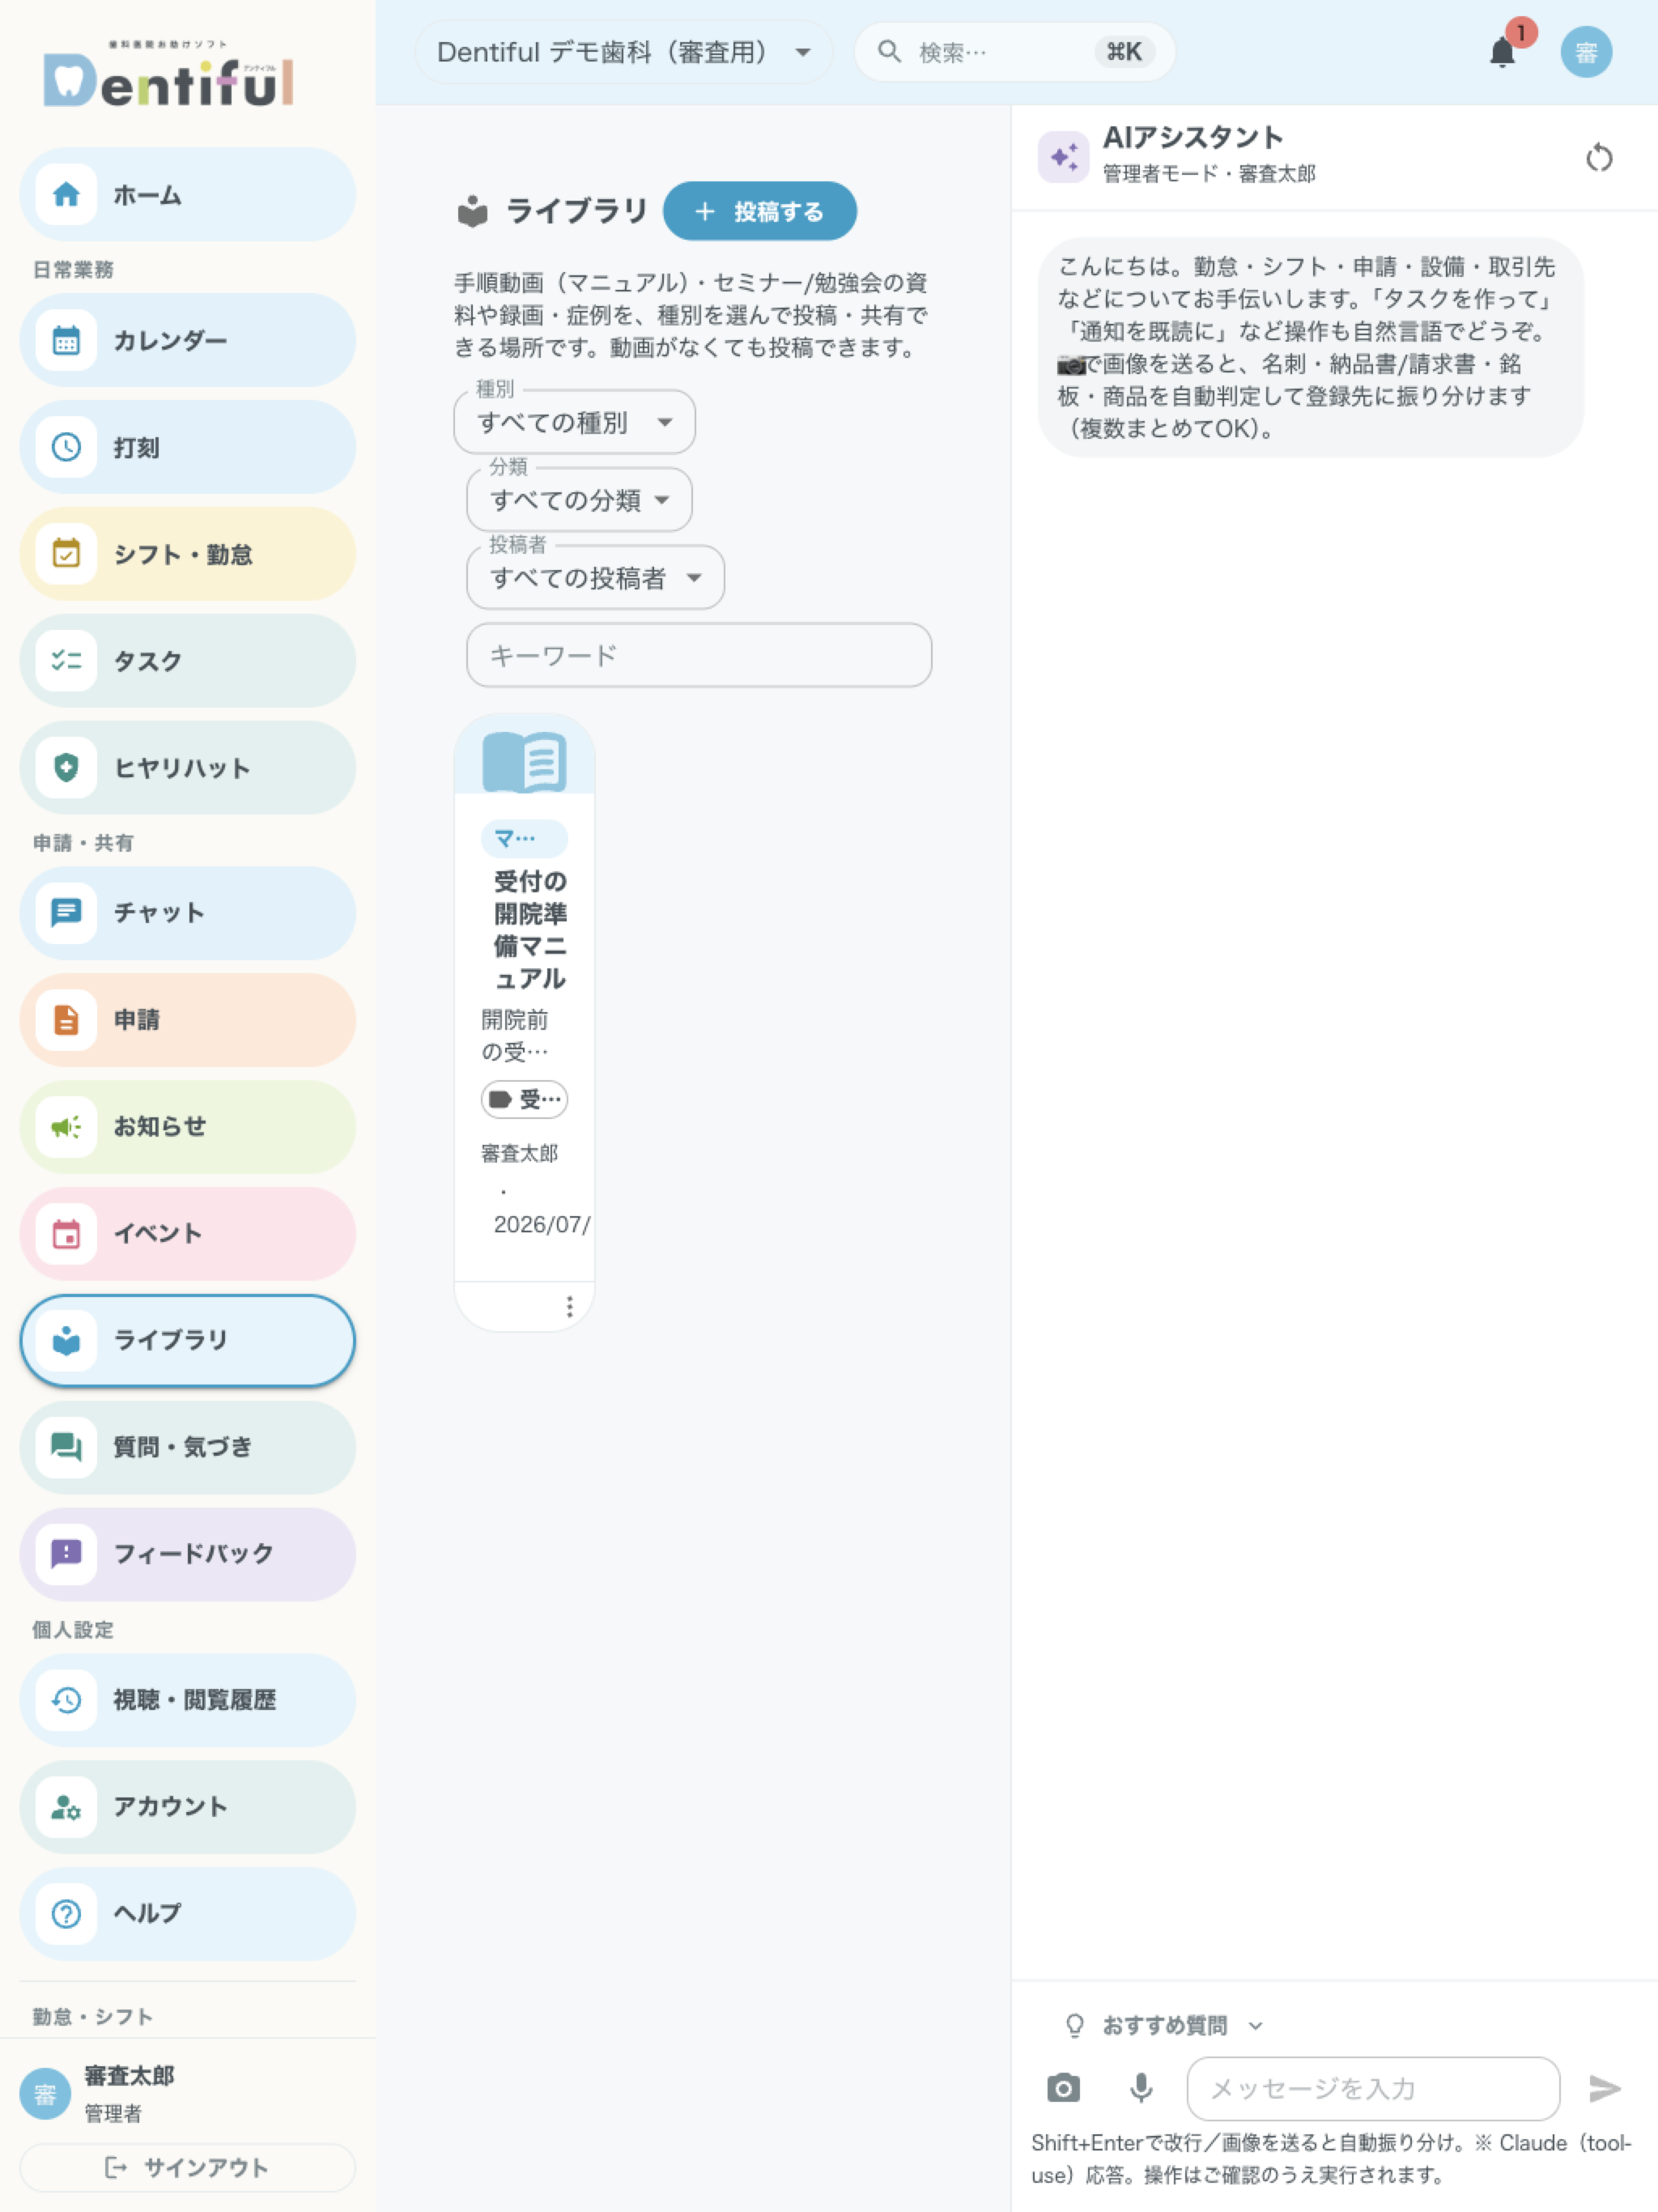The image size is (1658, 2212).
Task: Open ヒヤリハット page
Action: (x=187, y=768)
